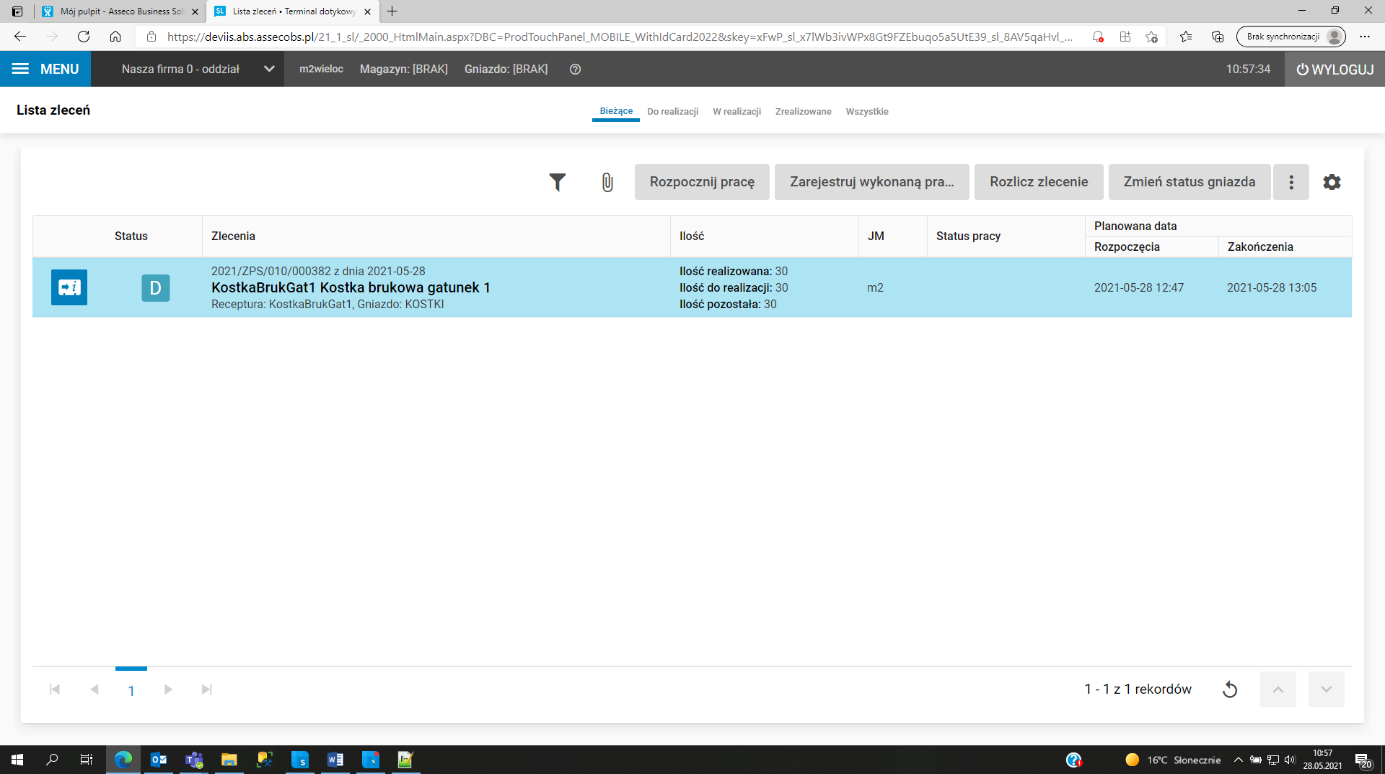Viewport: 1385px width, 774px height.
Task: Click the Status pracy column header
Action: (1007, 236)
